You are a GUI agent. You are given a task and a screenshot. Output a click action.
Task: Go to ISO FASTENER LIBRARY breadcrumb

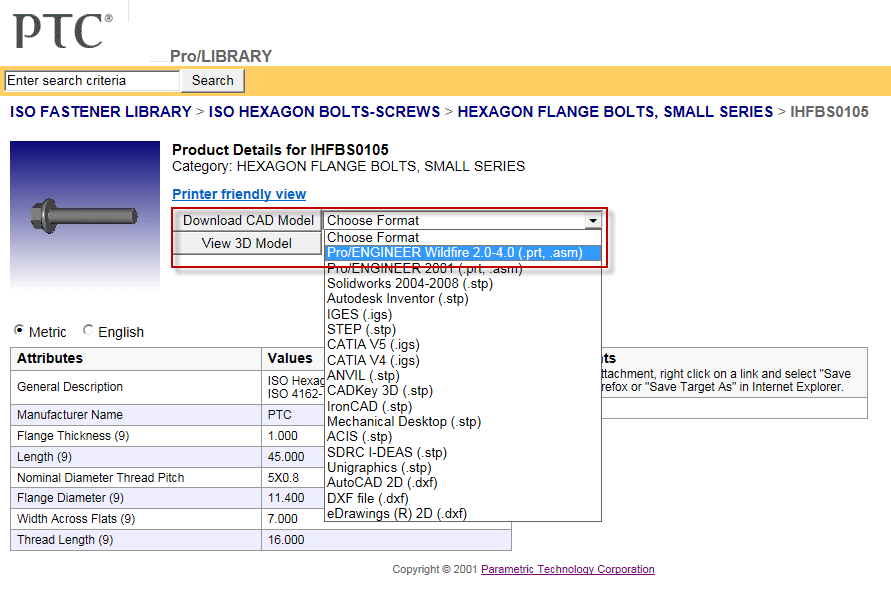pos(100,112)
